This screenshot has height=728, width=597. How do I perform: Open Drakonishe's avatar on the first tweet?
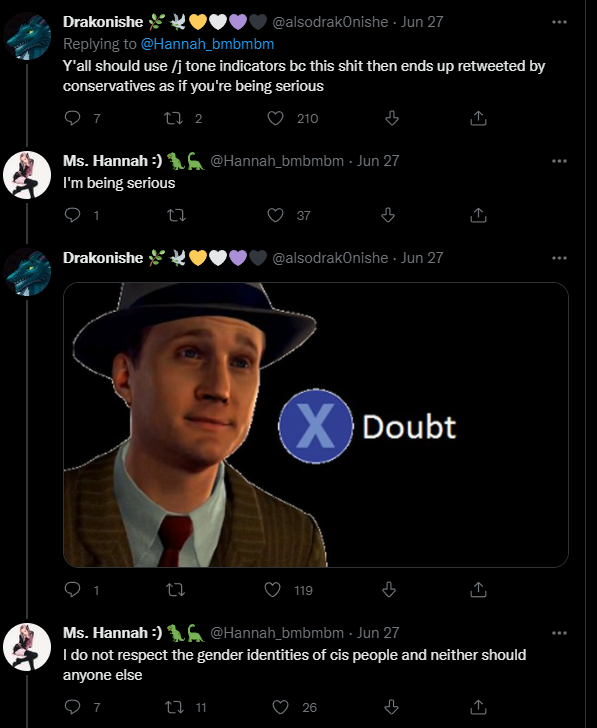tap(27, 36)
